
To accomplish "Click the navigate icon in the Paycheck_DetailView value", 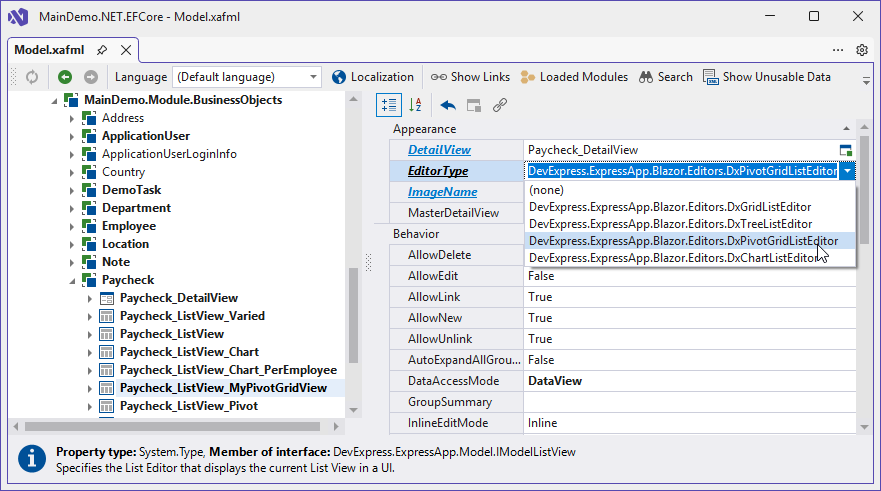I will tap(846, 150).
